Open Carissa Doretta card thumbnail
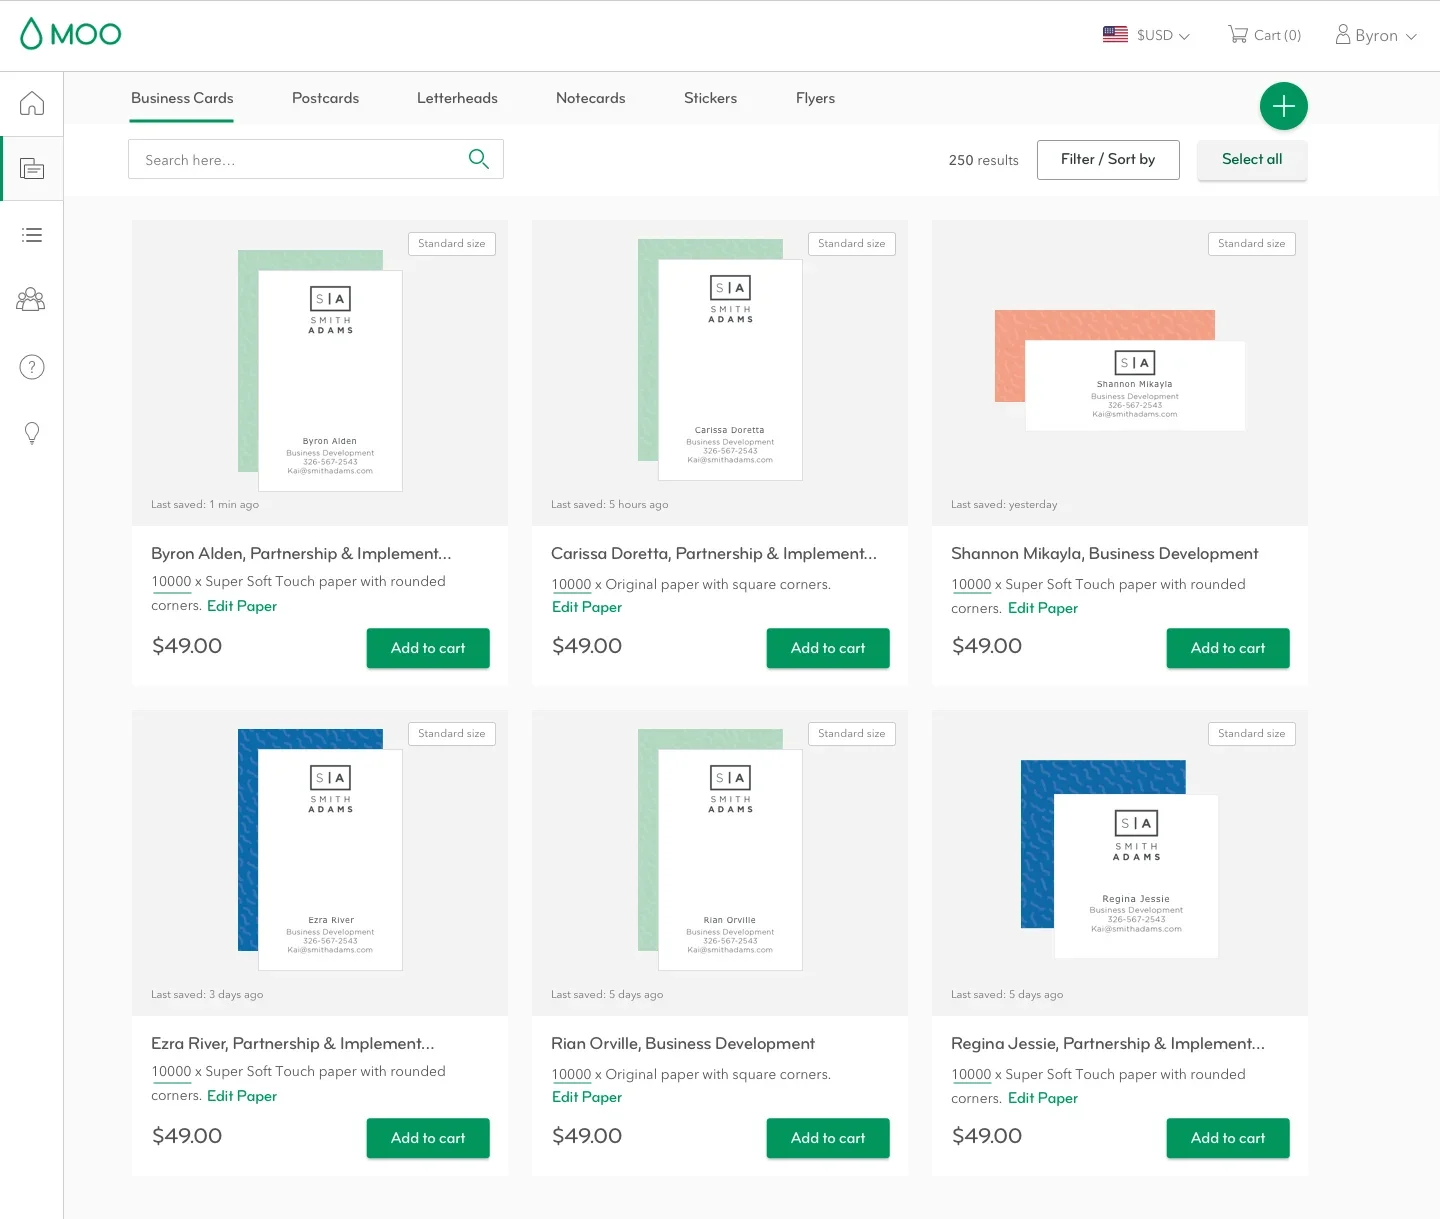Screen dimensions: 1440x1219 coord(720,360)
